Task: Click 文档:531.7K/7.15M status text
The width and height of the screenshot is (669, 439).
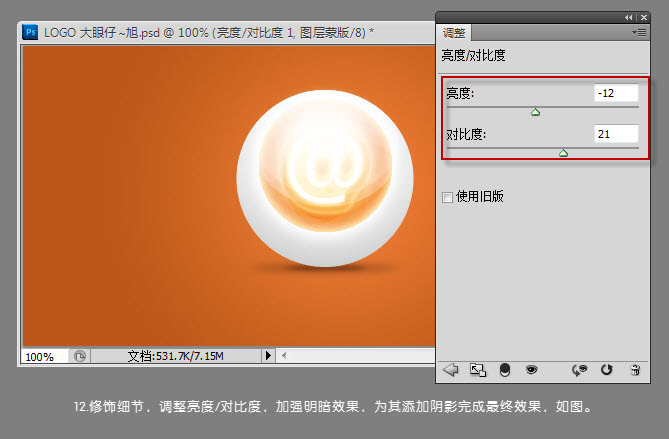Action: [175, 356]
